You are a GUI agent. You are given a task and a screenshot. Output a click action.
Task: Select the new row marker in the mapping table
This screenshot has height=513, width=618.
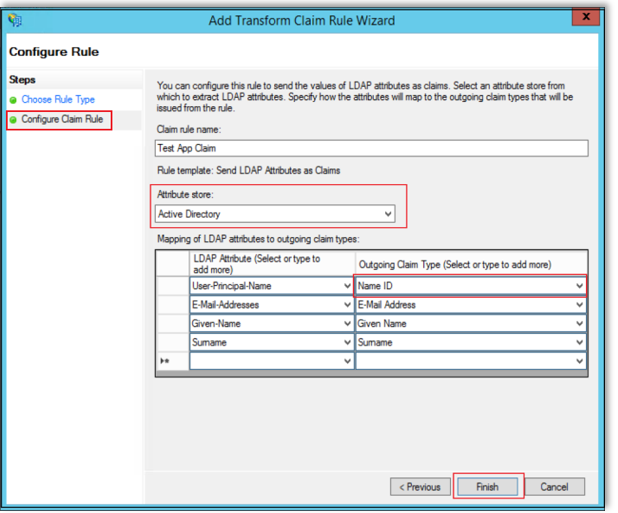pyautogui.click(x=173, y=361)
